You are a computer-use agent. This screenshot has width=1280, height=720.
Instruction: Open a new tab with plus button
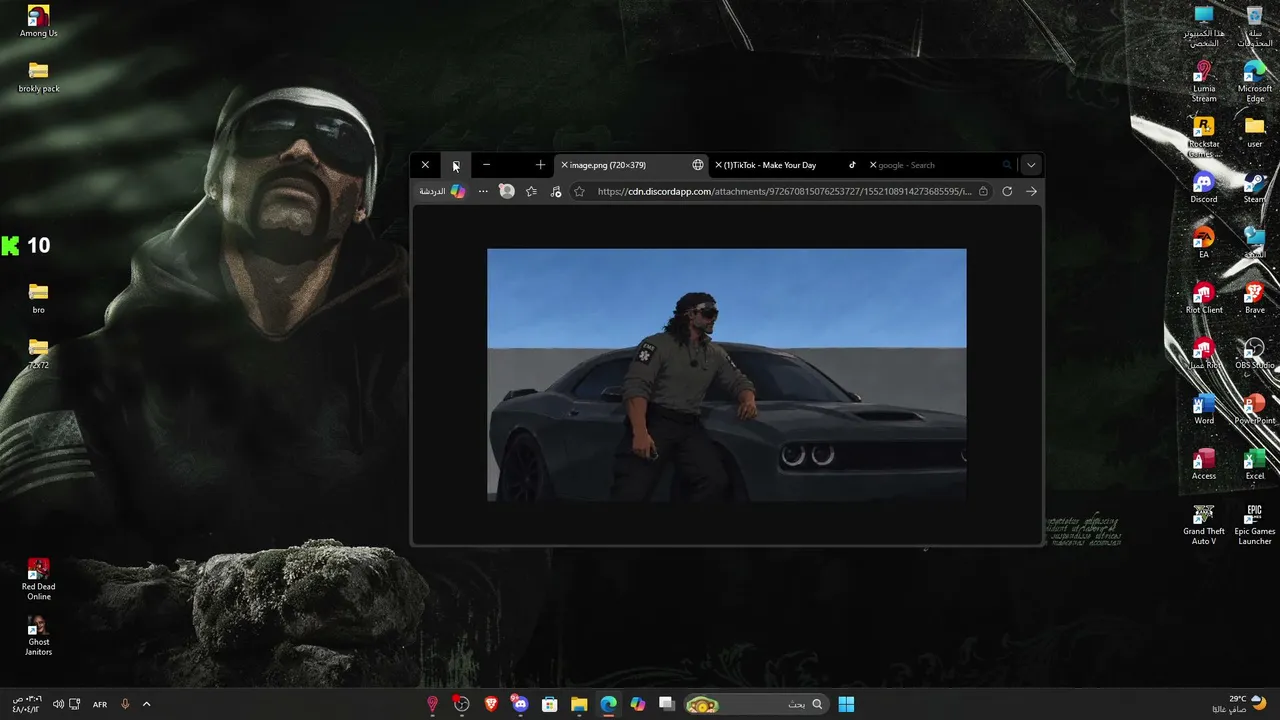[x=540, y=165]
